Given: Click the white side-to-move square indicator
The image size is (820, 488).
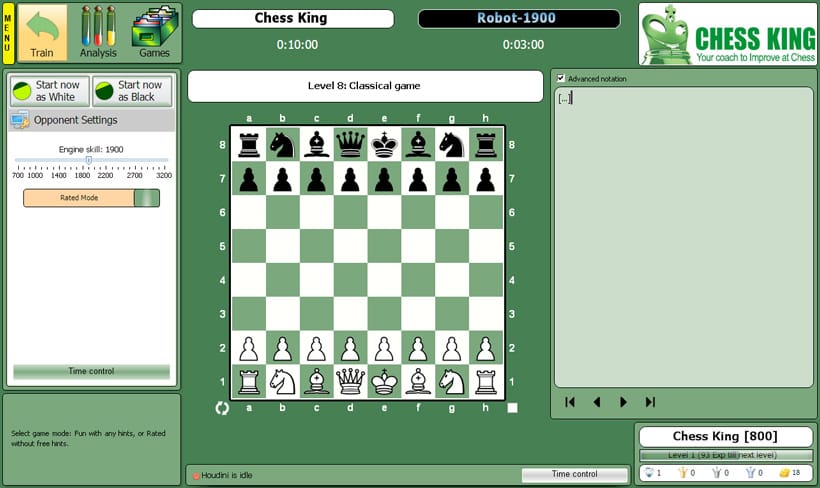Looking at the screenshot, I should (512, 407).
